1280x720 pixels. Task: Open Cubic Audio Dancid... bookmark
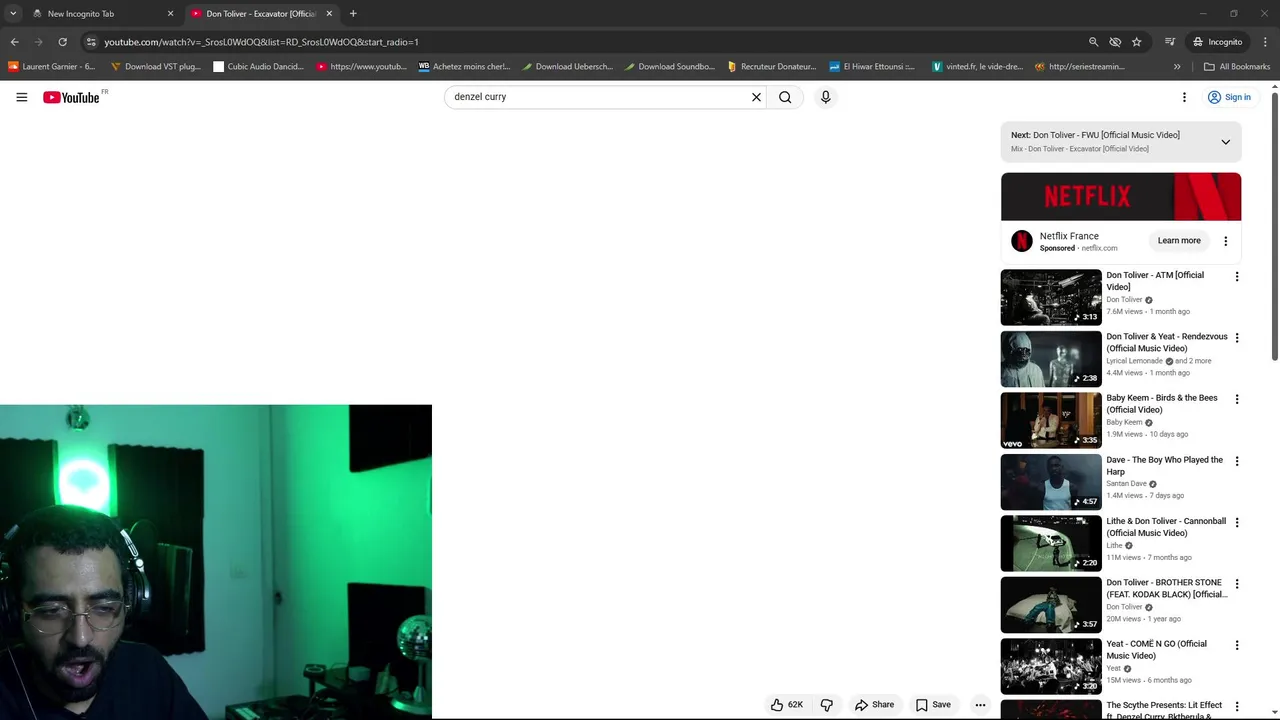pyautogui.click(x=259, y=67)
